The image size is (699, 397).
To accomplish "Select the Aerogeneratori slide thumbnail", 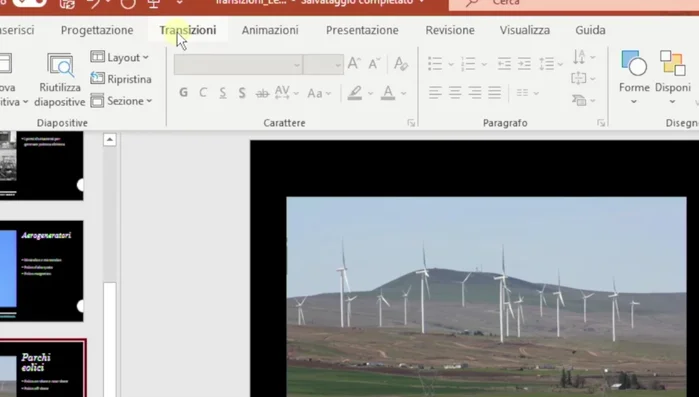I will point(41,270).
